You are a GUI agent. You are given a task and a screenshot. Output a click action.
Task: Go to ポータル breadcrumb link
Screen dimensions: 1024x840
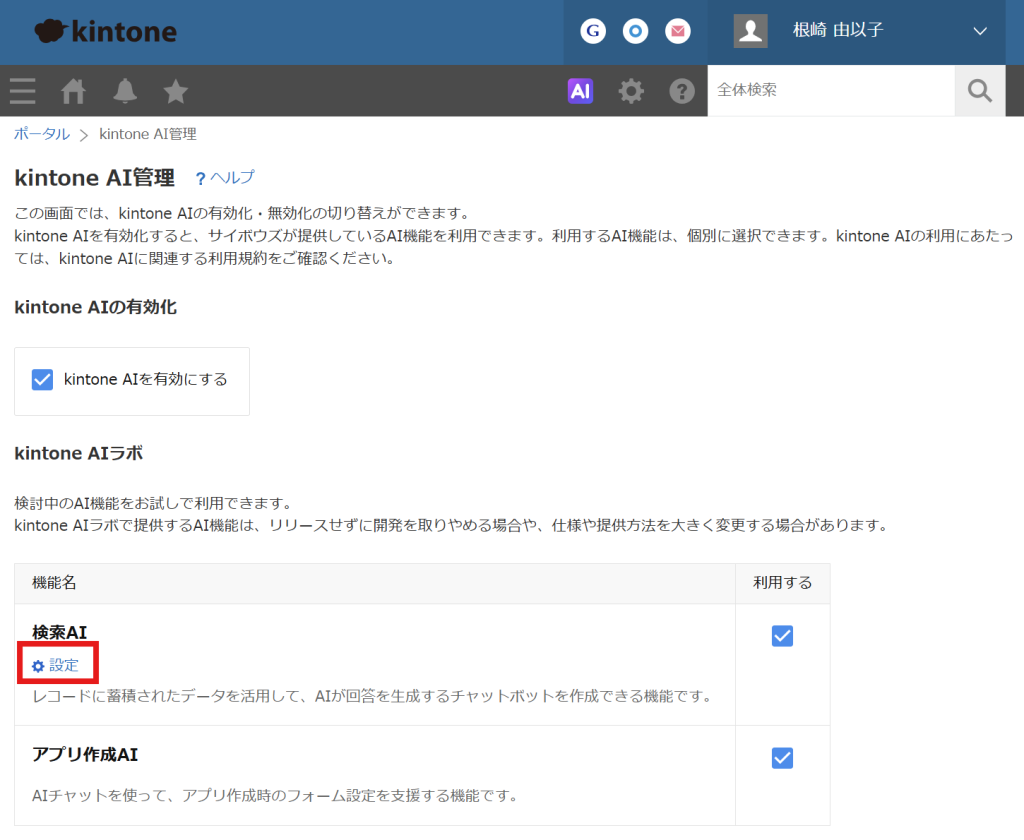(42, 134)
